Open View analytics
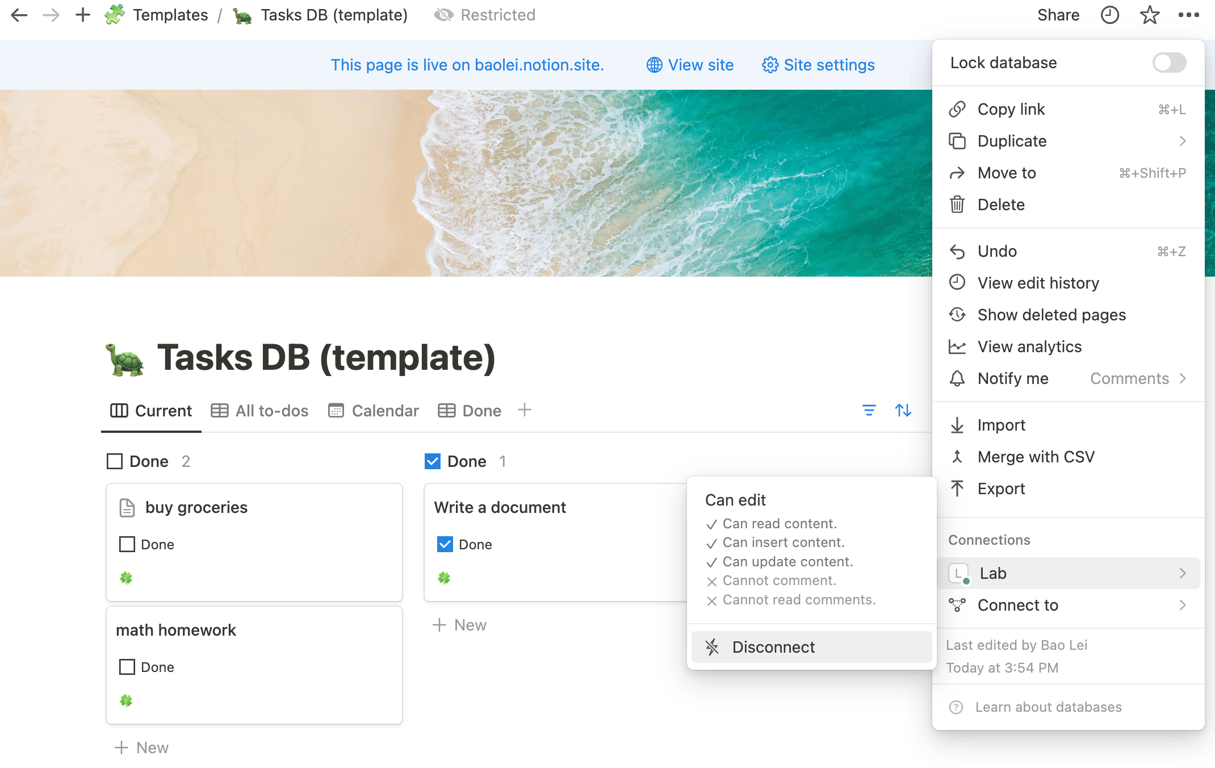 (x=1068, y=347)
